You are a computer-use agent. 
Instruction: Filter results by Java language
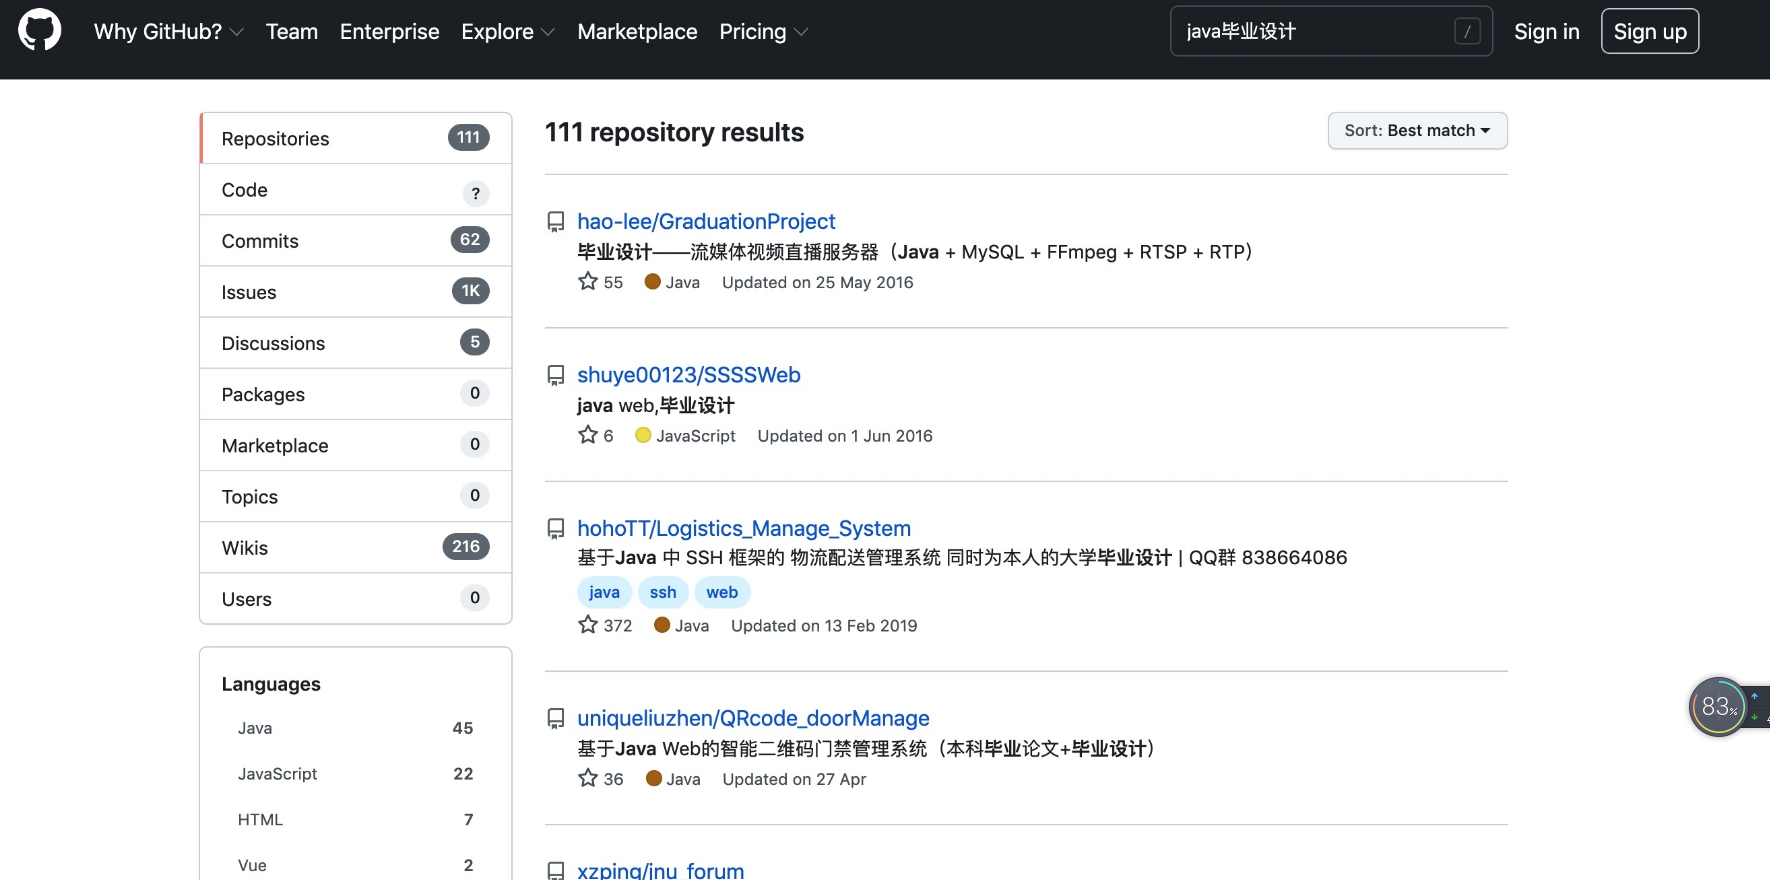355,728
